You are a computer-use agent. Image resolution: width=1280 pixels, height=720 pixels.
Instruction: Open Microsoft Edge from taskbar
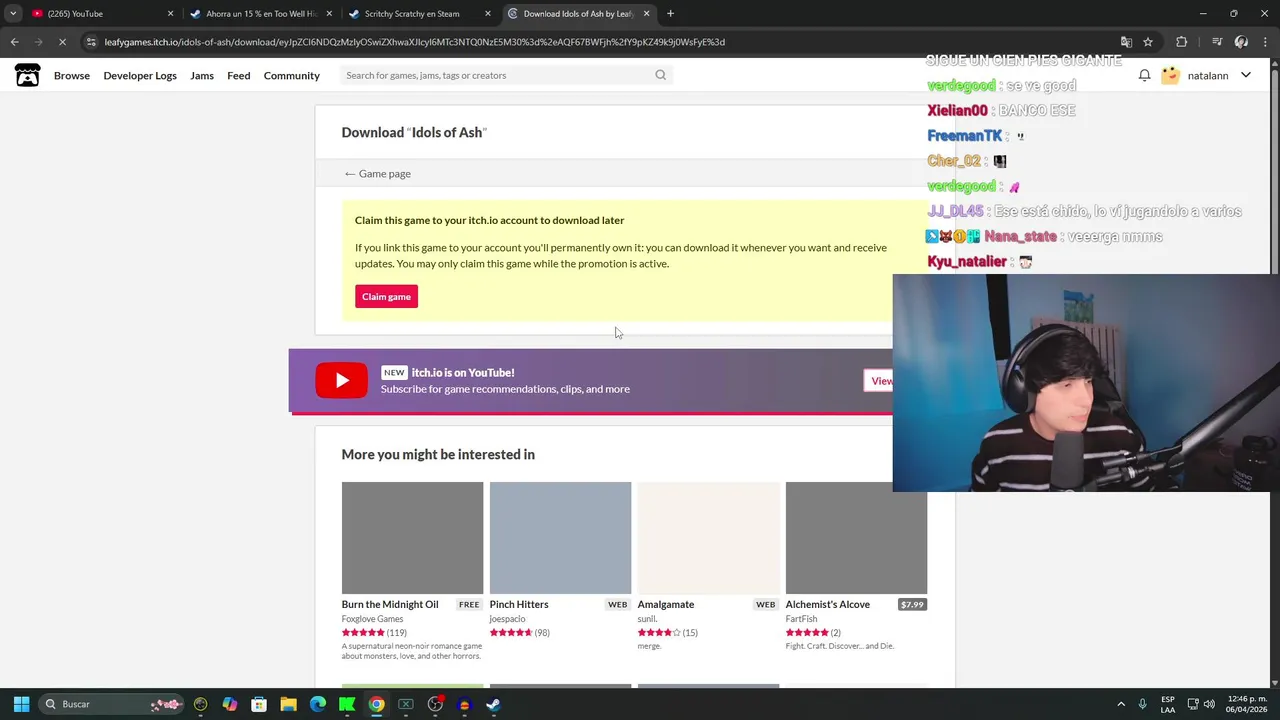pyautogui.click(x=318, y=704)
